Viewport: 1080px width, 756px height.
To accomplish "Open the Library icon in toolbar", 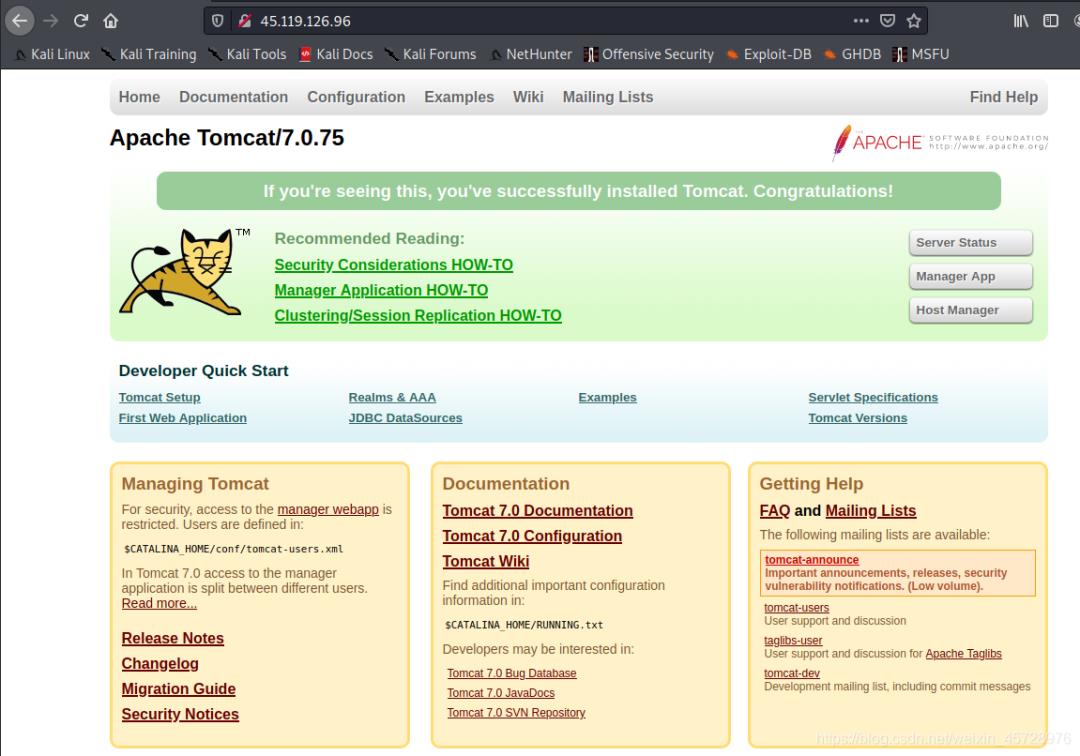I will tap(1021, 21).
